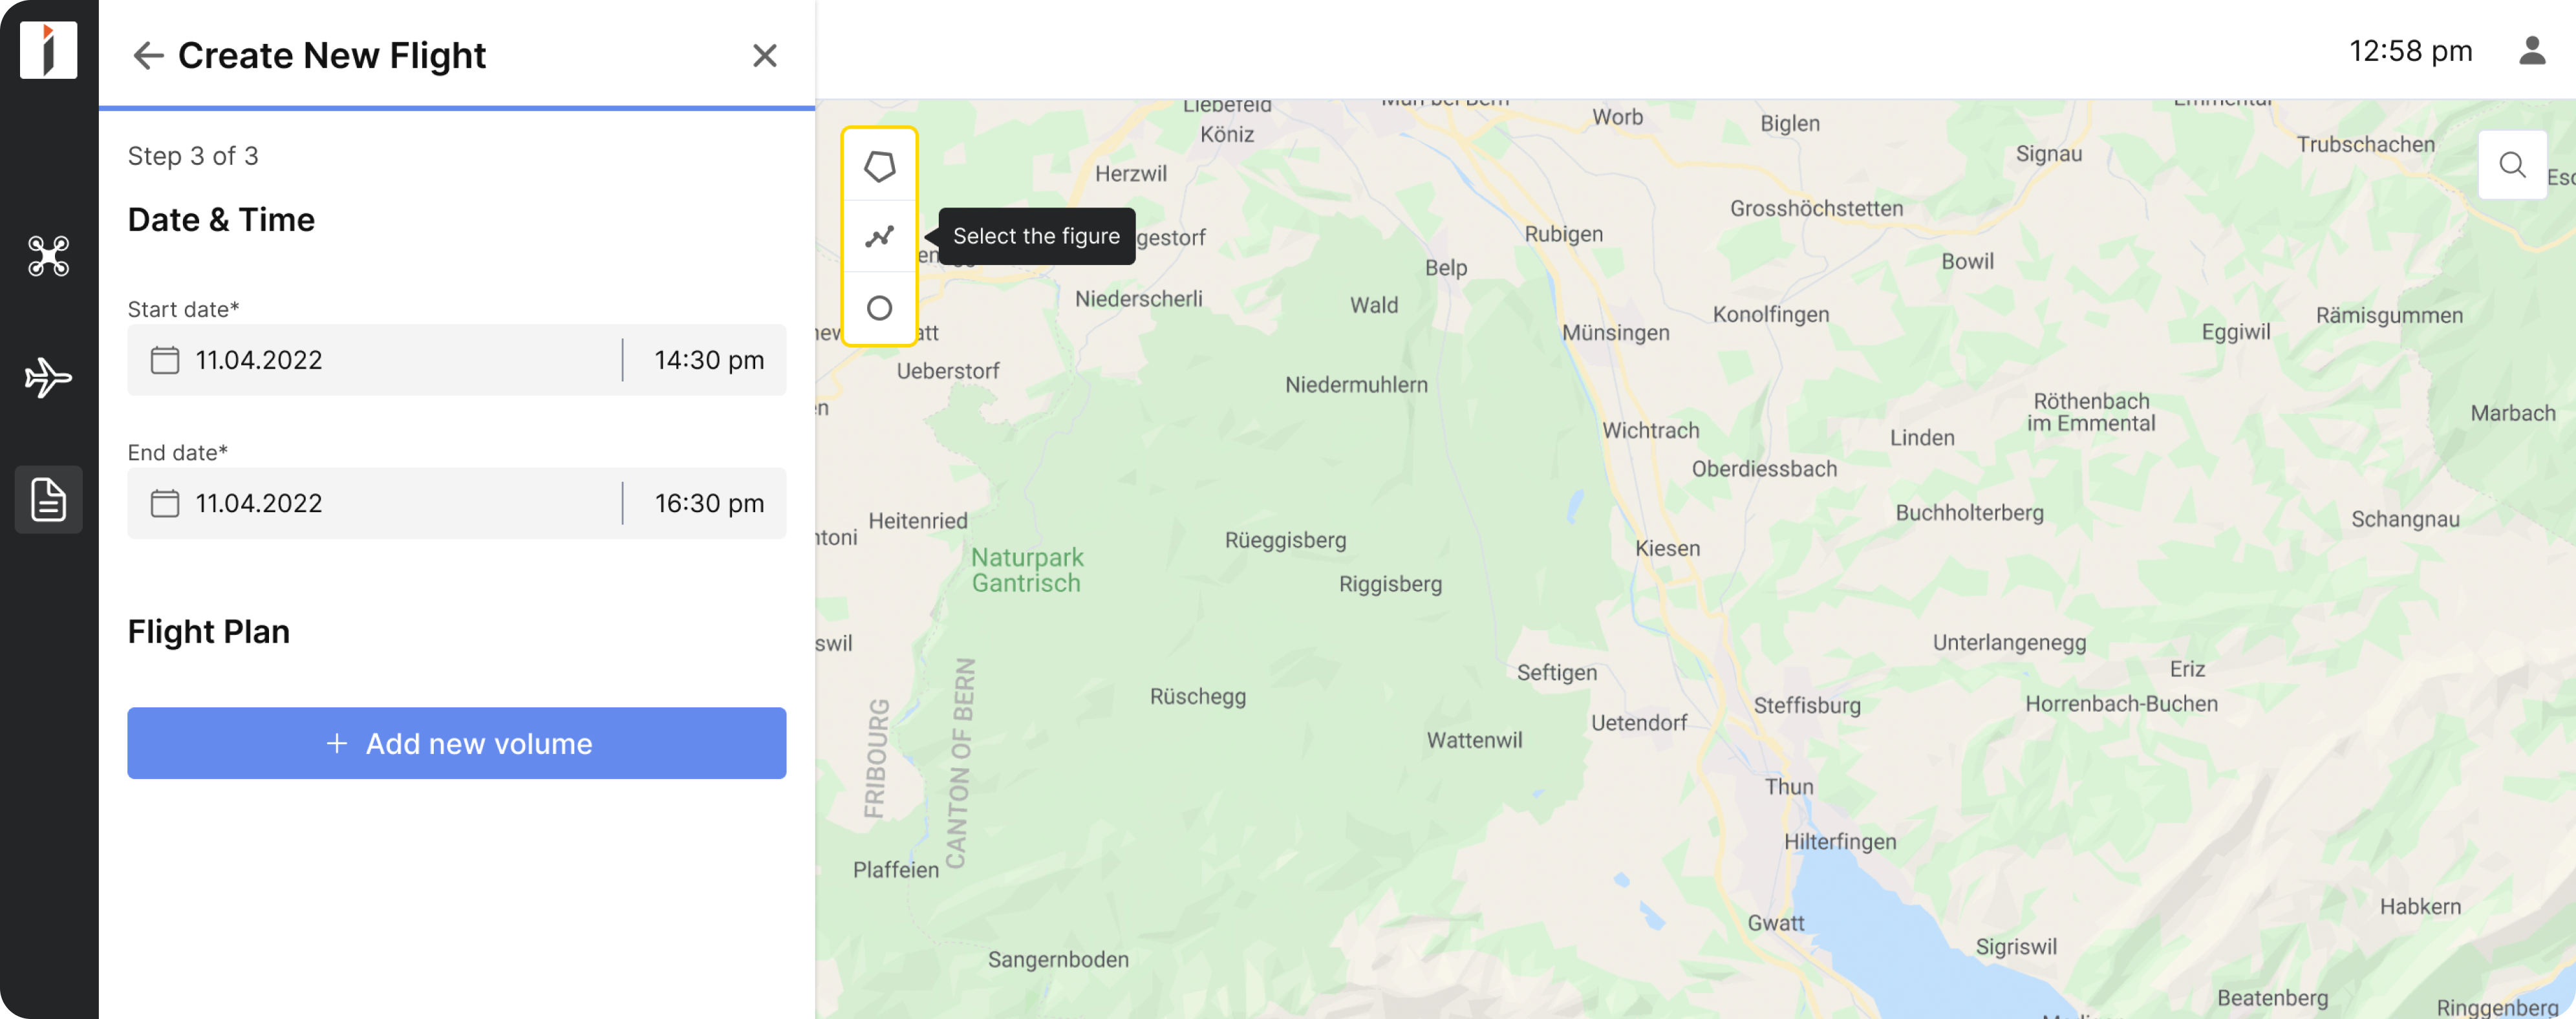Select the circle drawing tool
Image resolution: width=2576 pixels, height=1019 pixels.
tap(879, 308)
